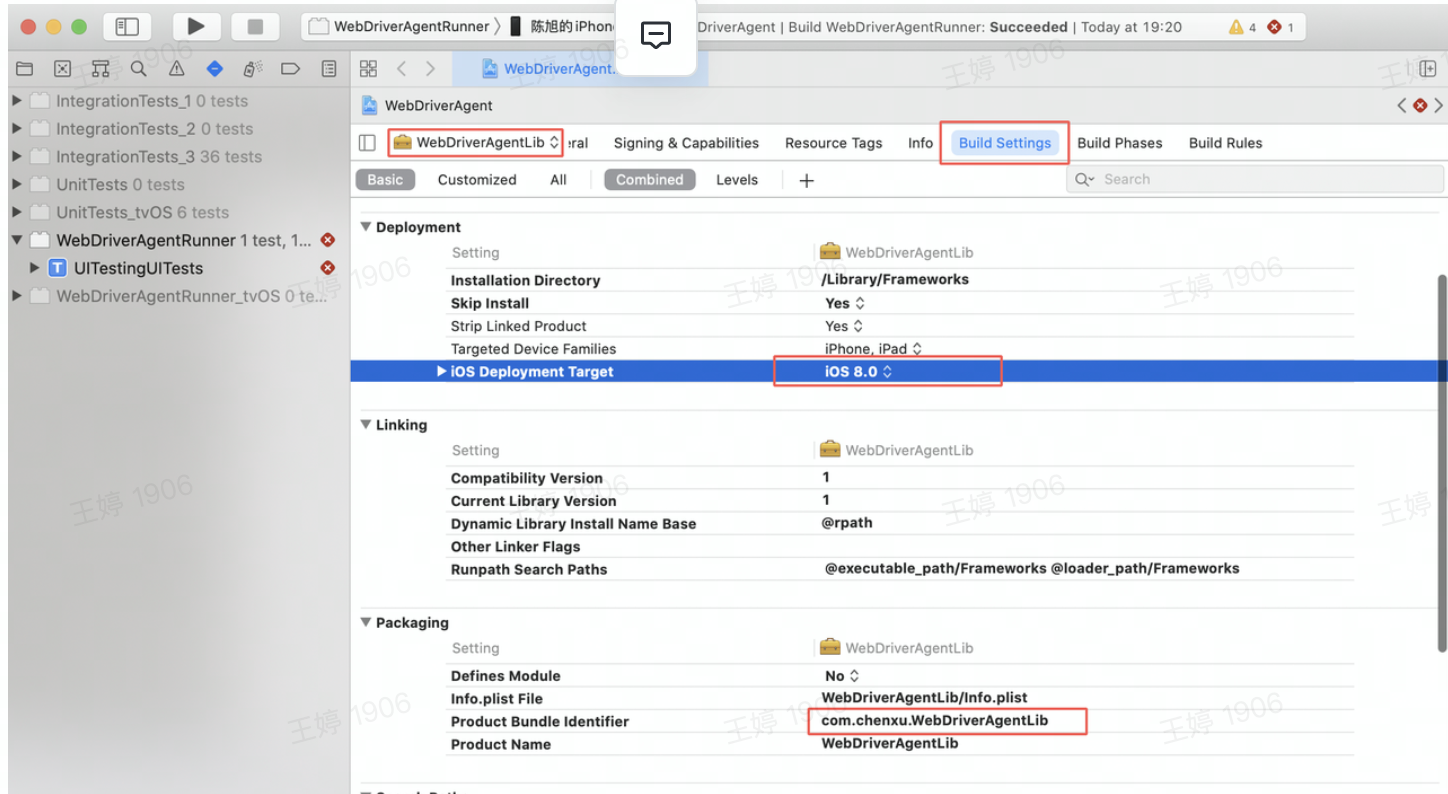This screenshot has height=794, width=1448.
Task: Collapse the Packaging section
Action: coord(366,623)
